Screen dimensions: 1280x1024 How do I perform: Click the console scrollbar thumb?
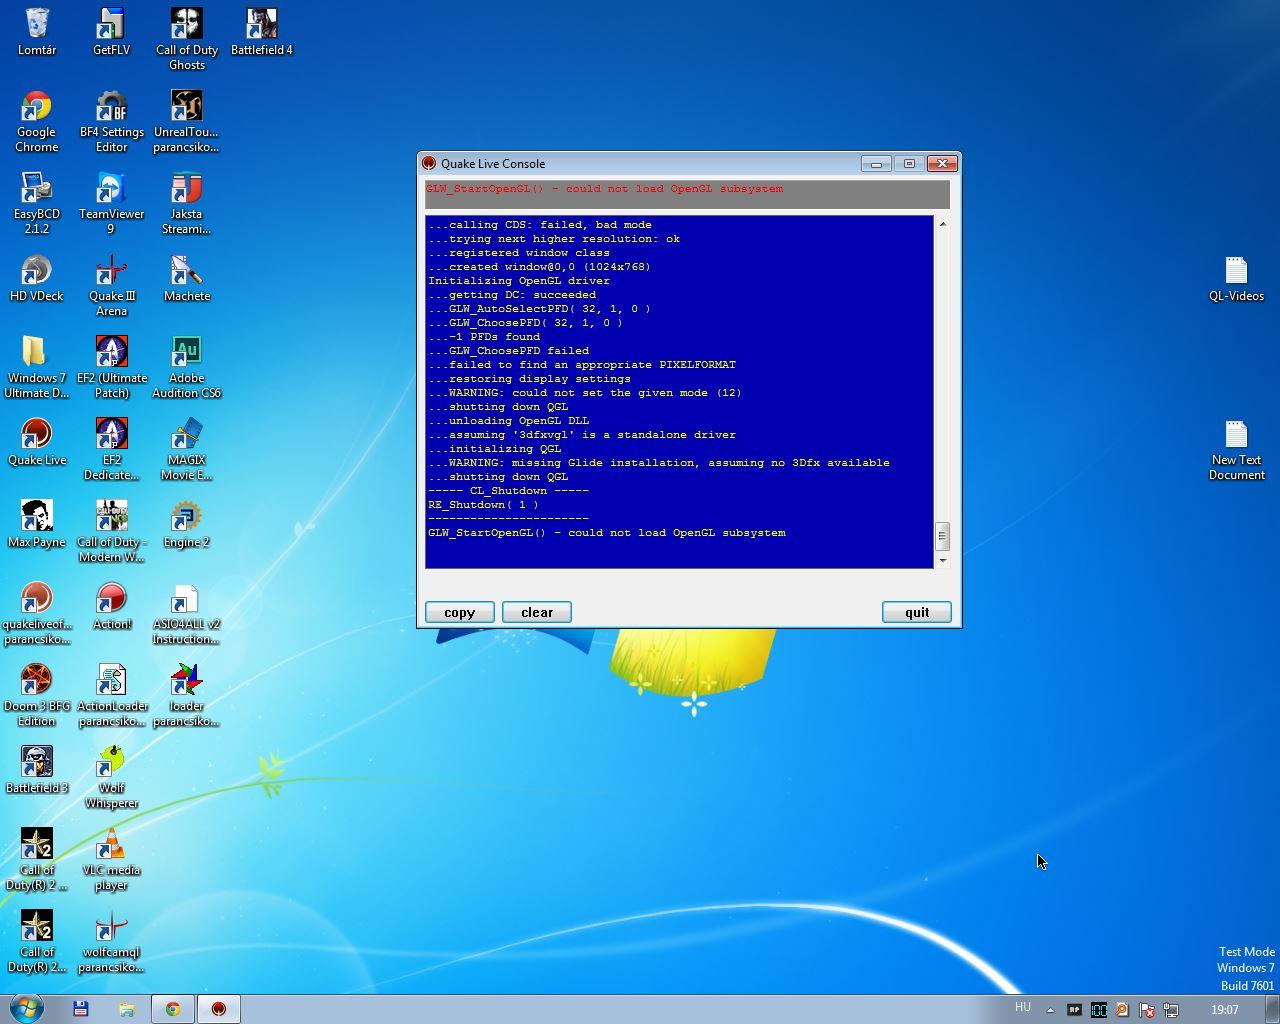(942, 536)
